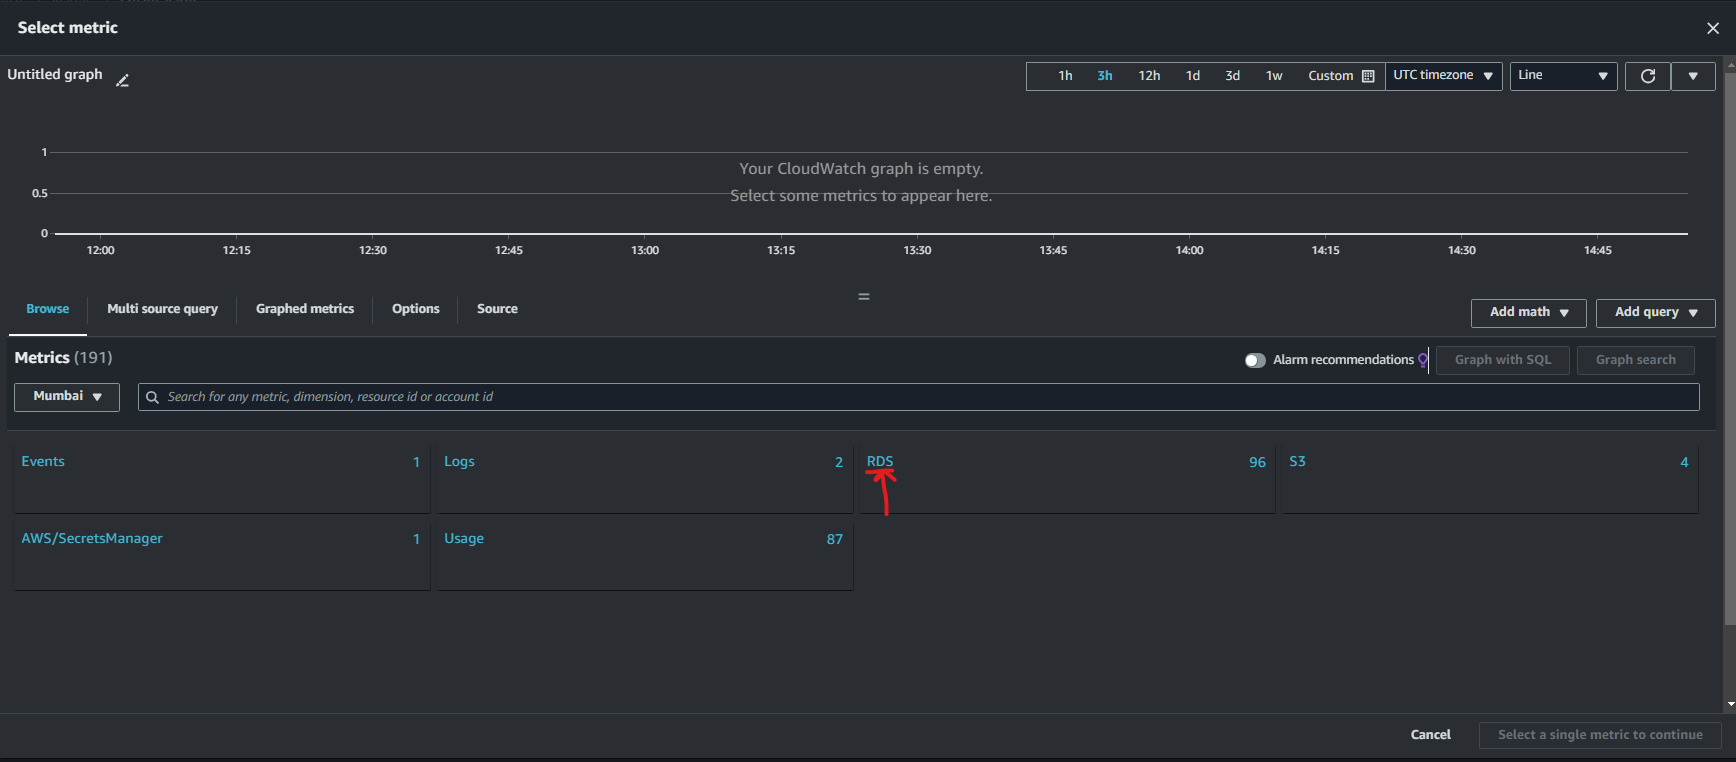
Task: Click Select a single metric to continue
Action: 1600,735
